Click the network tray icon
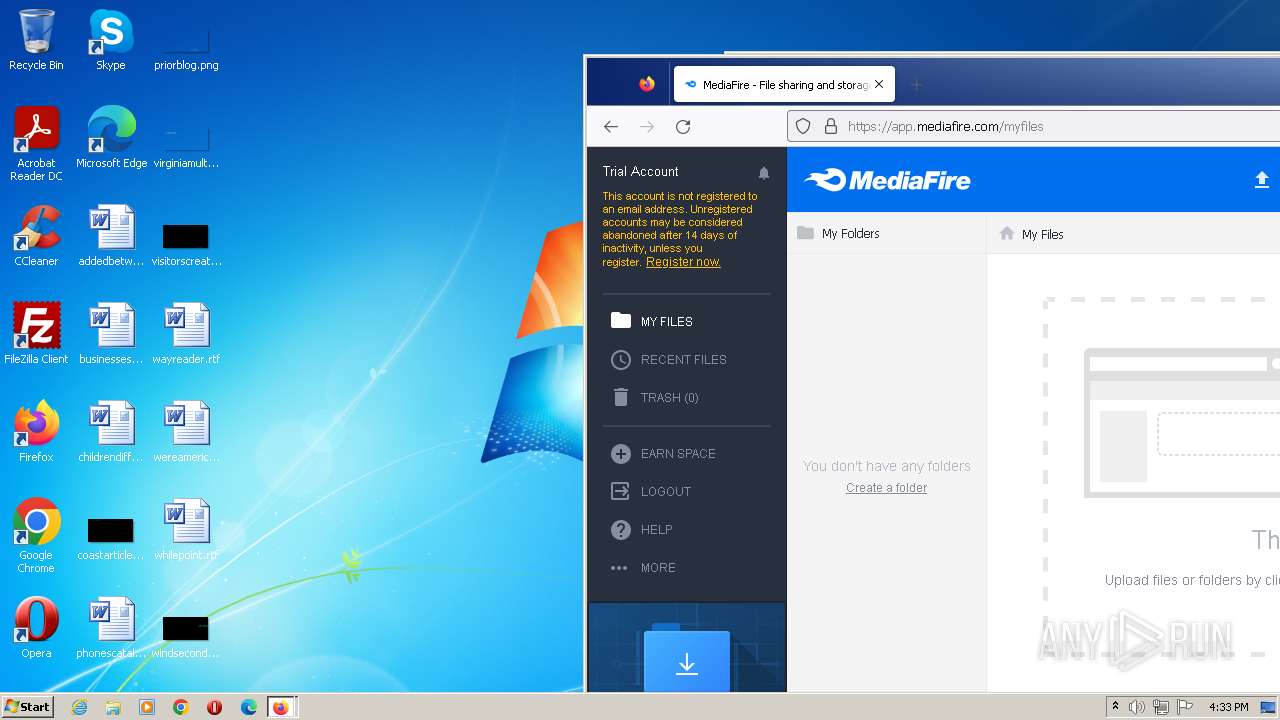This screenshot has width=1280, height=720. tap(1161, 707)
